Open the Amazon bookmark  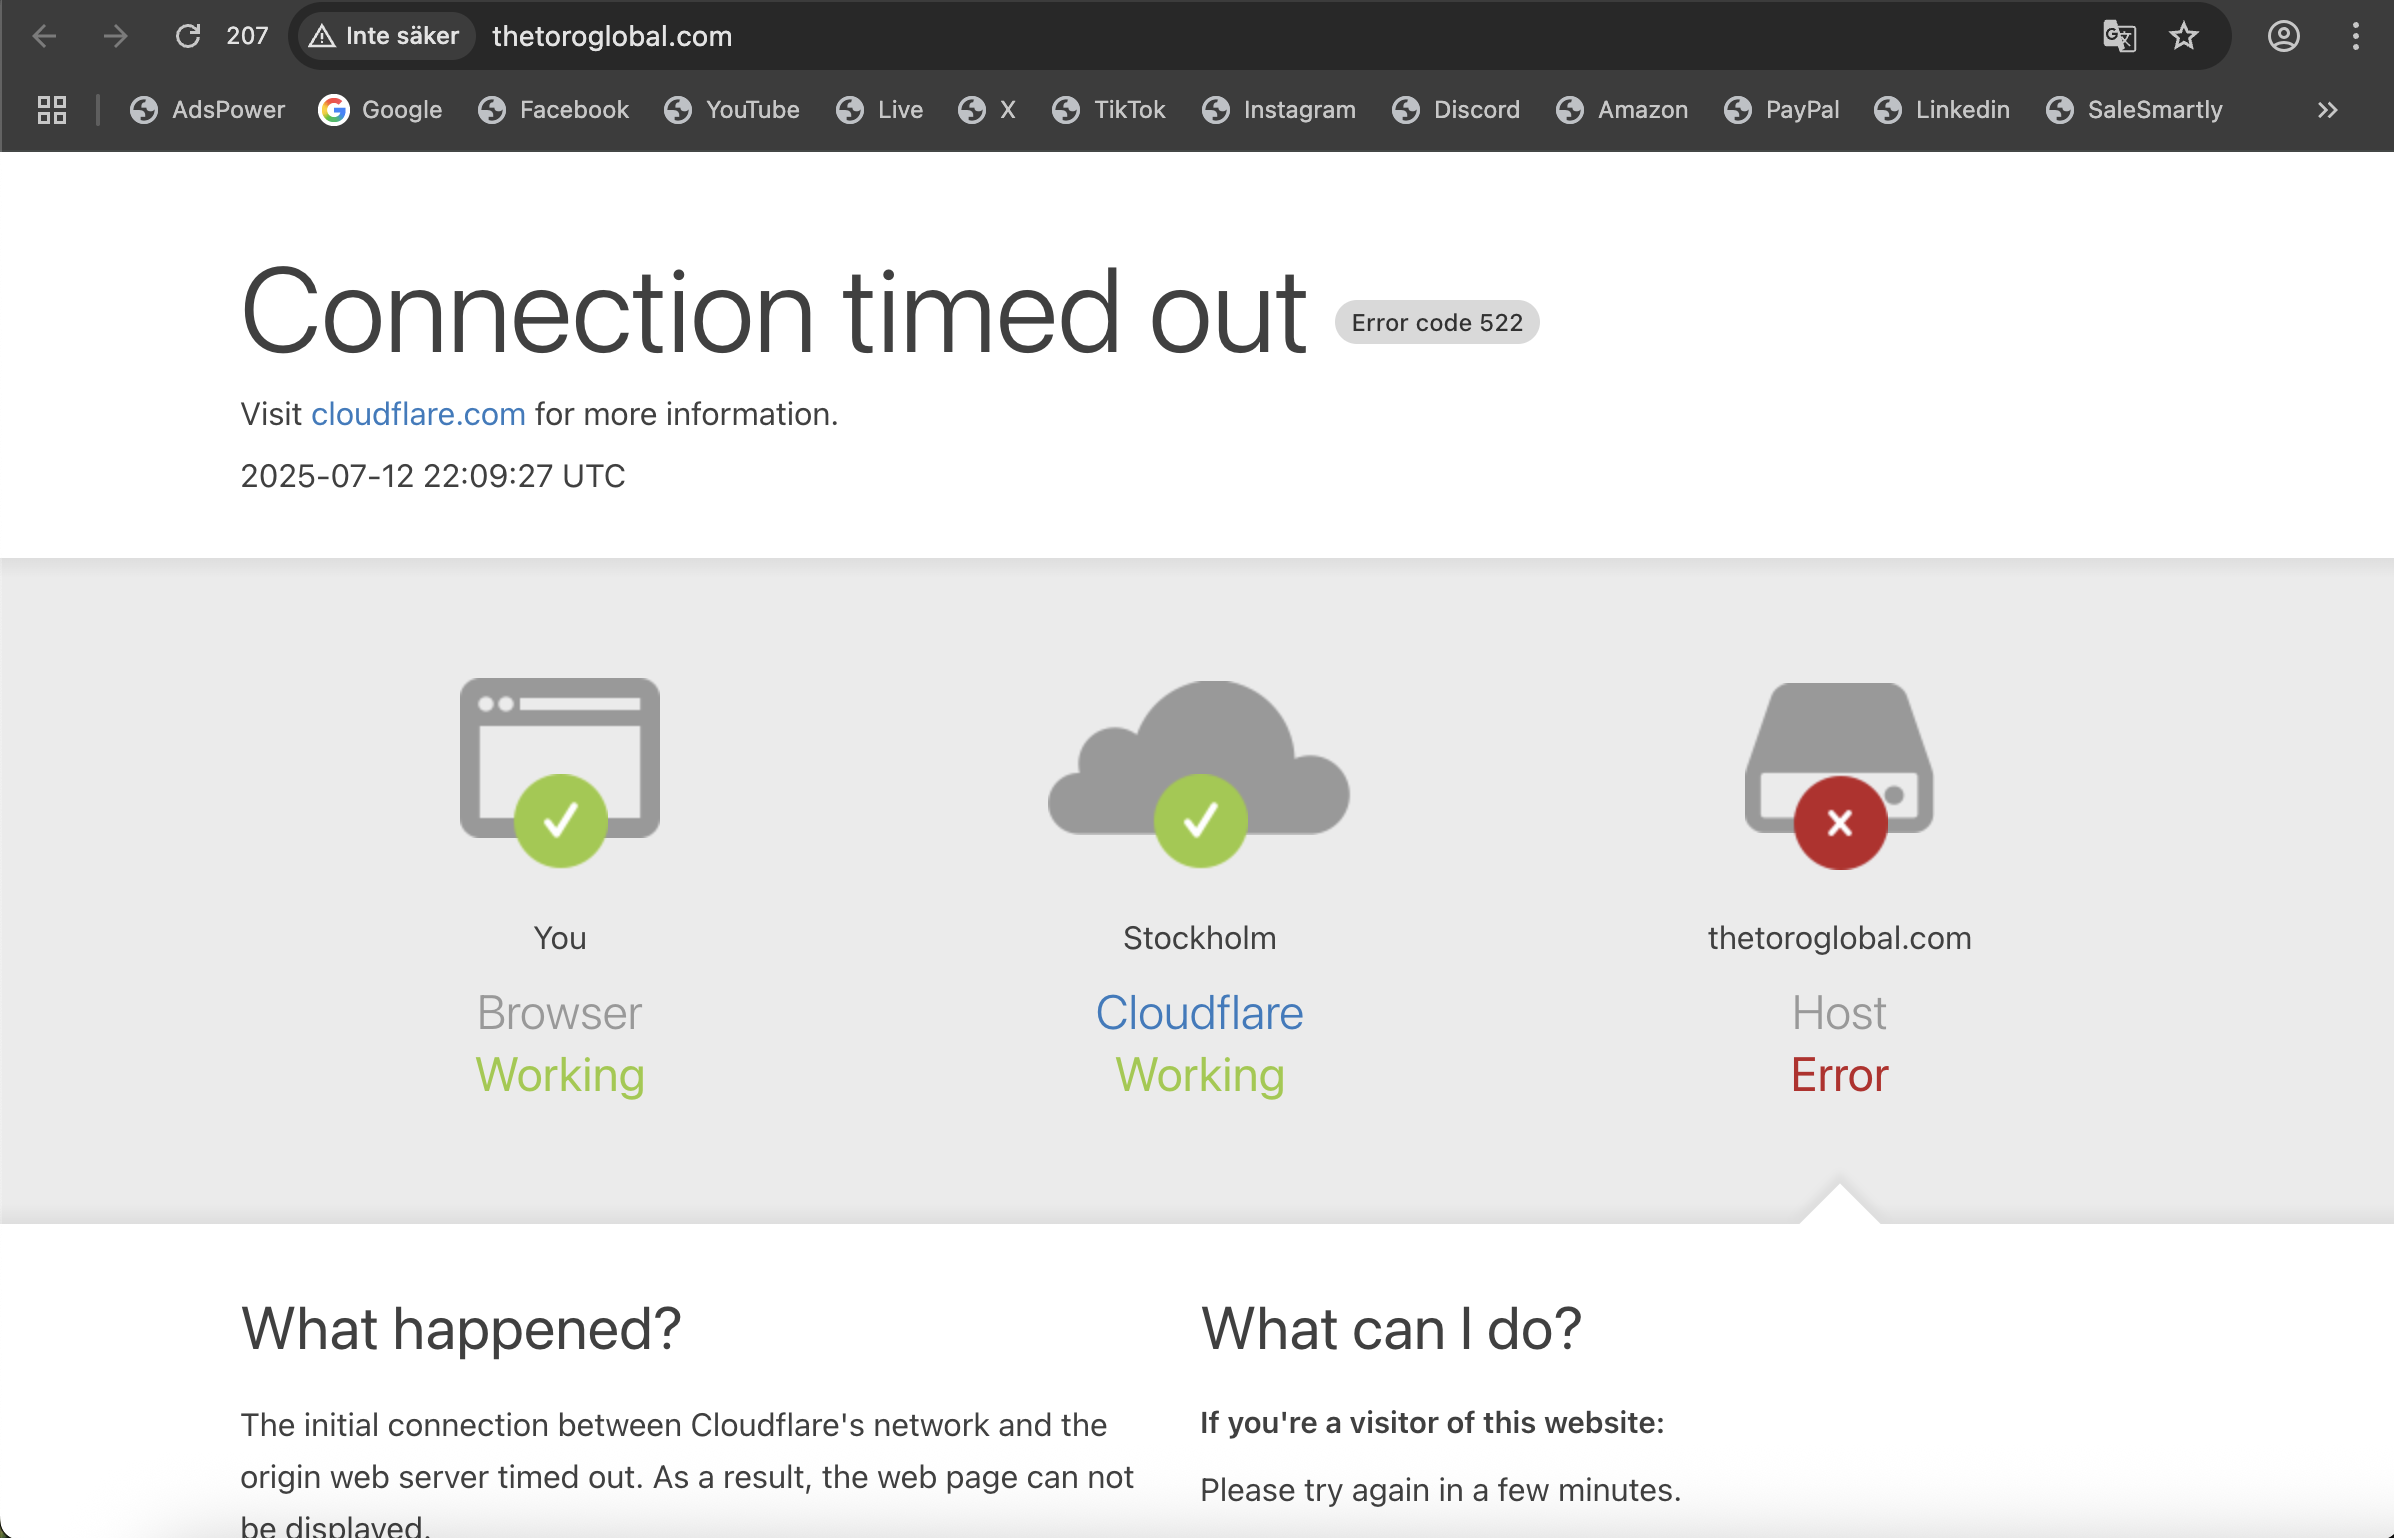point(1622,110)
